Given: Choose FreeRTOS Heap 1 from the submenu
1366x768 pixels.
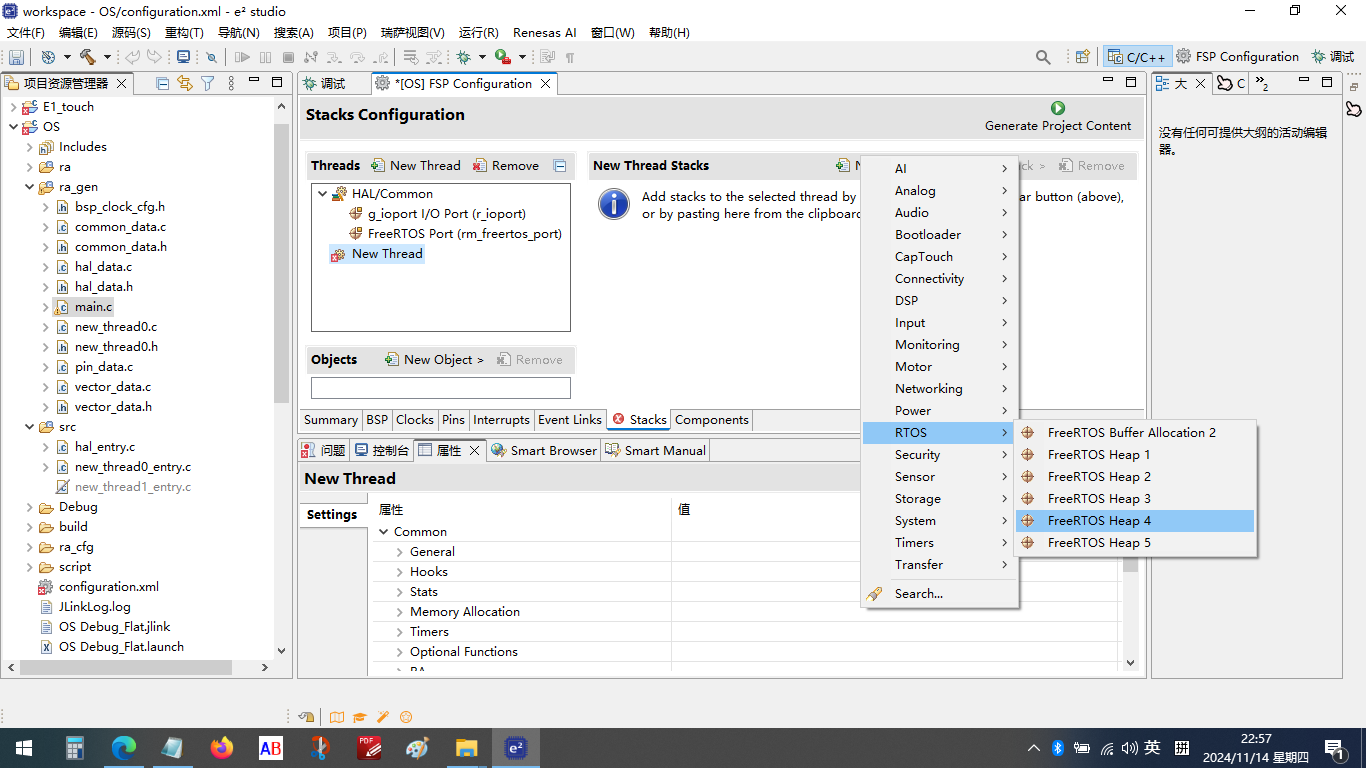Looking at the screenshot, I should (x=1135, y=455).
